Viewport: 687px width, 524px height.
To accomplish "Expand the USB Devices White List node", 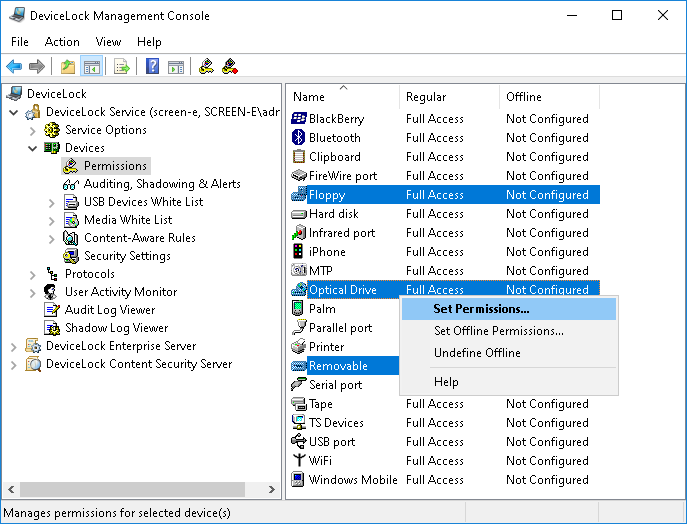I will coord(52,202).
